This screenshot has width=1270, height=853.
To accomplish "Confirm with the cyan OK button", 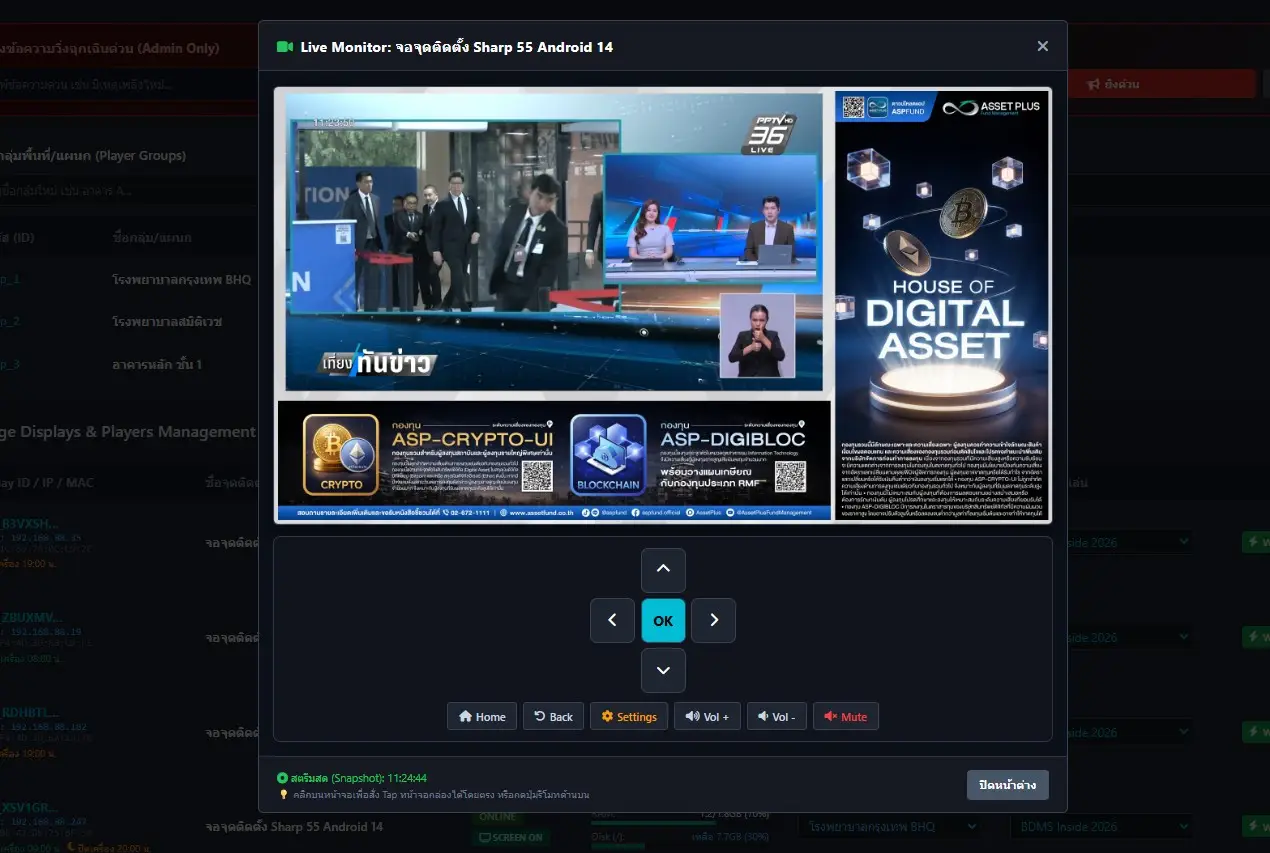I will 663,620.
